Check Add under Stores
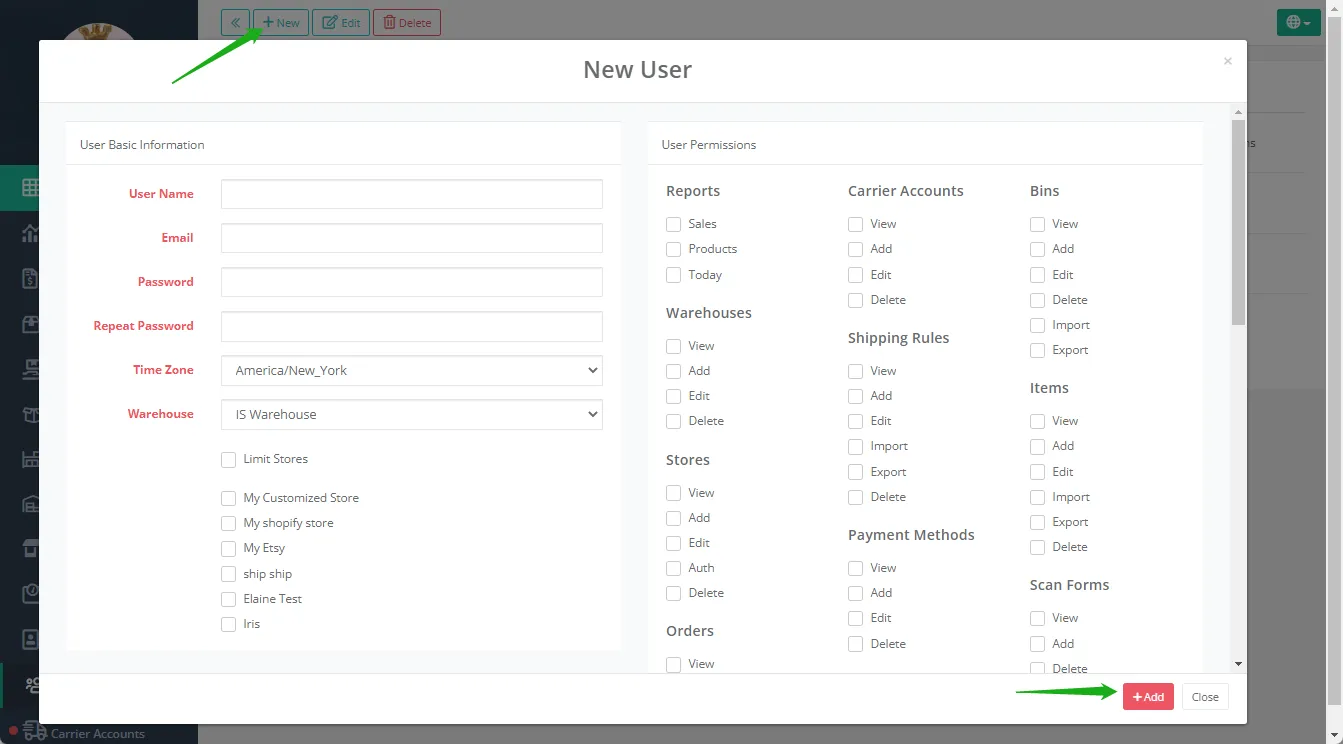Viewport: 1343px width, 744px height. click(x=674, y=518)
